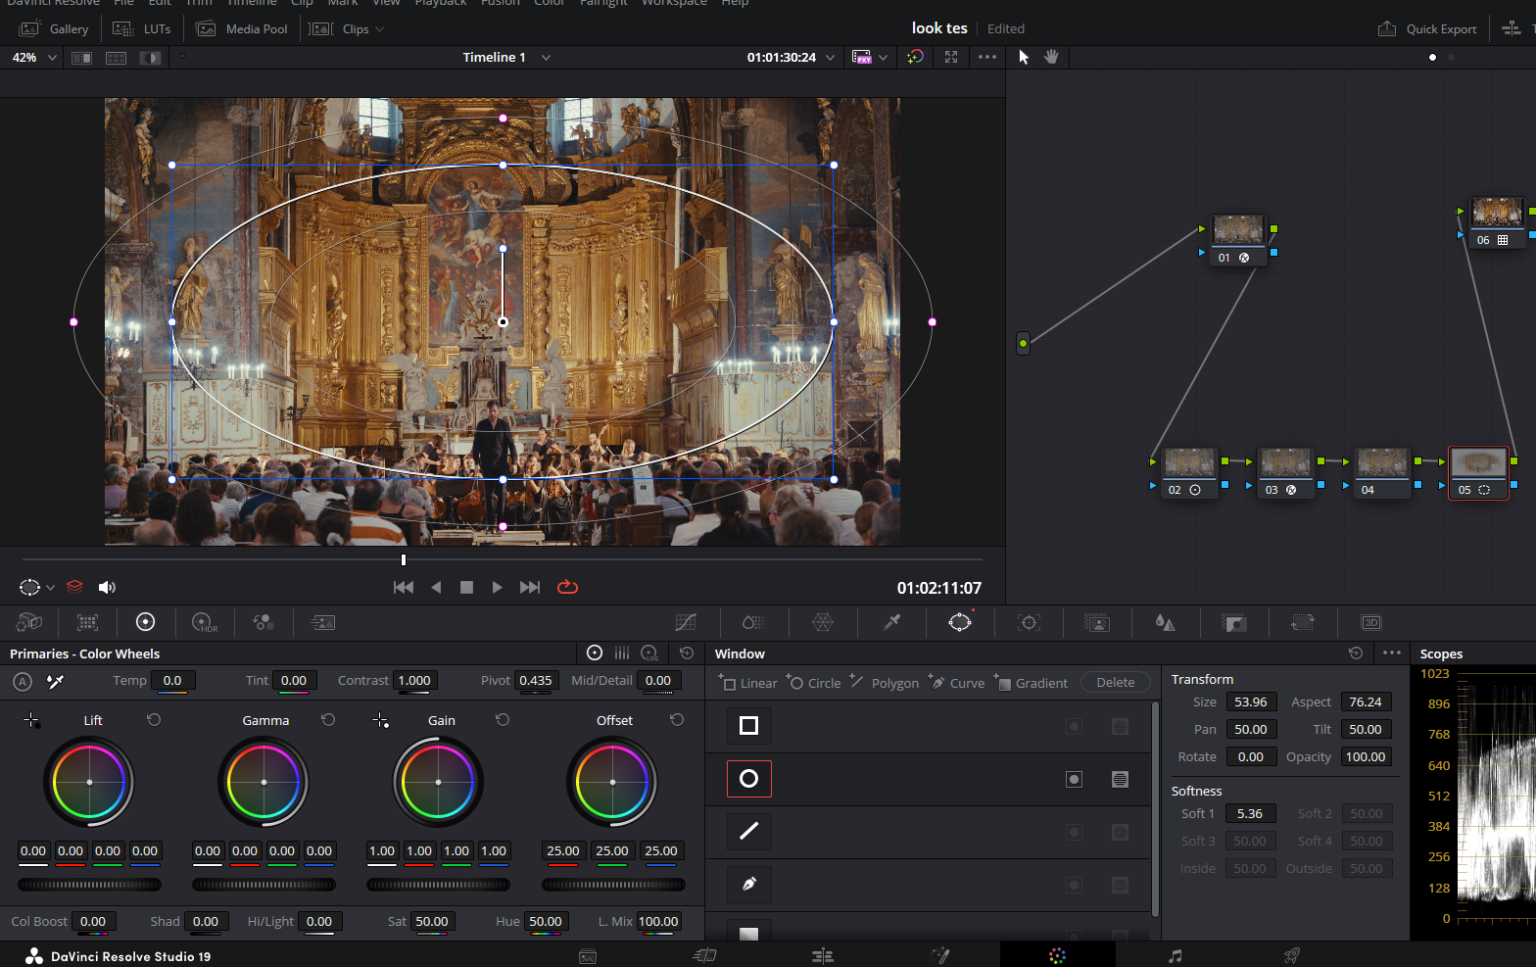Image resolution: width=1536 pixels, height=967 pixels.
Task: Switch to the Color page
Action: pos(1057,956)
